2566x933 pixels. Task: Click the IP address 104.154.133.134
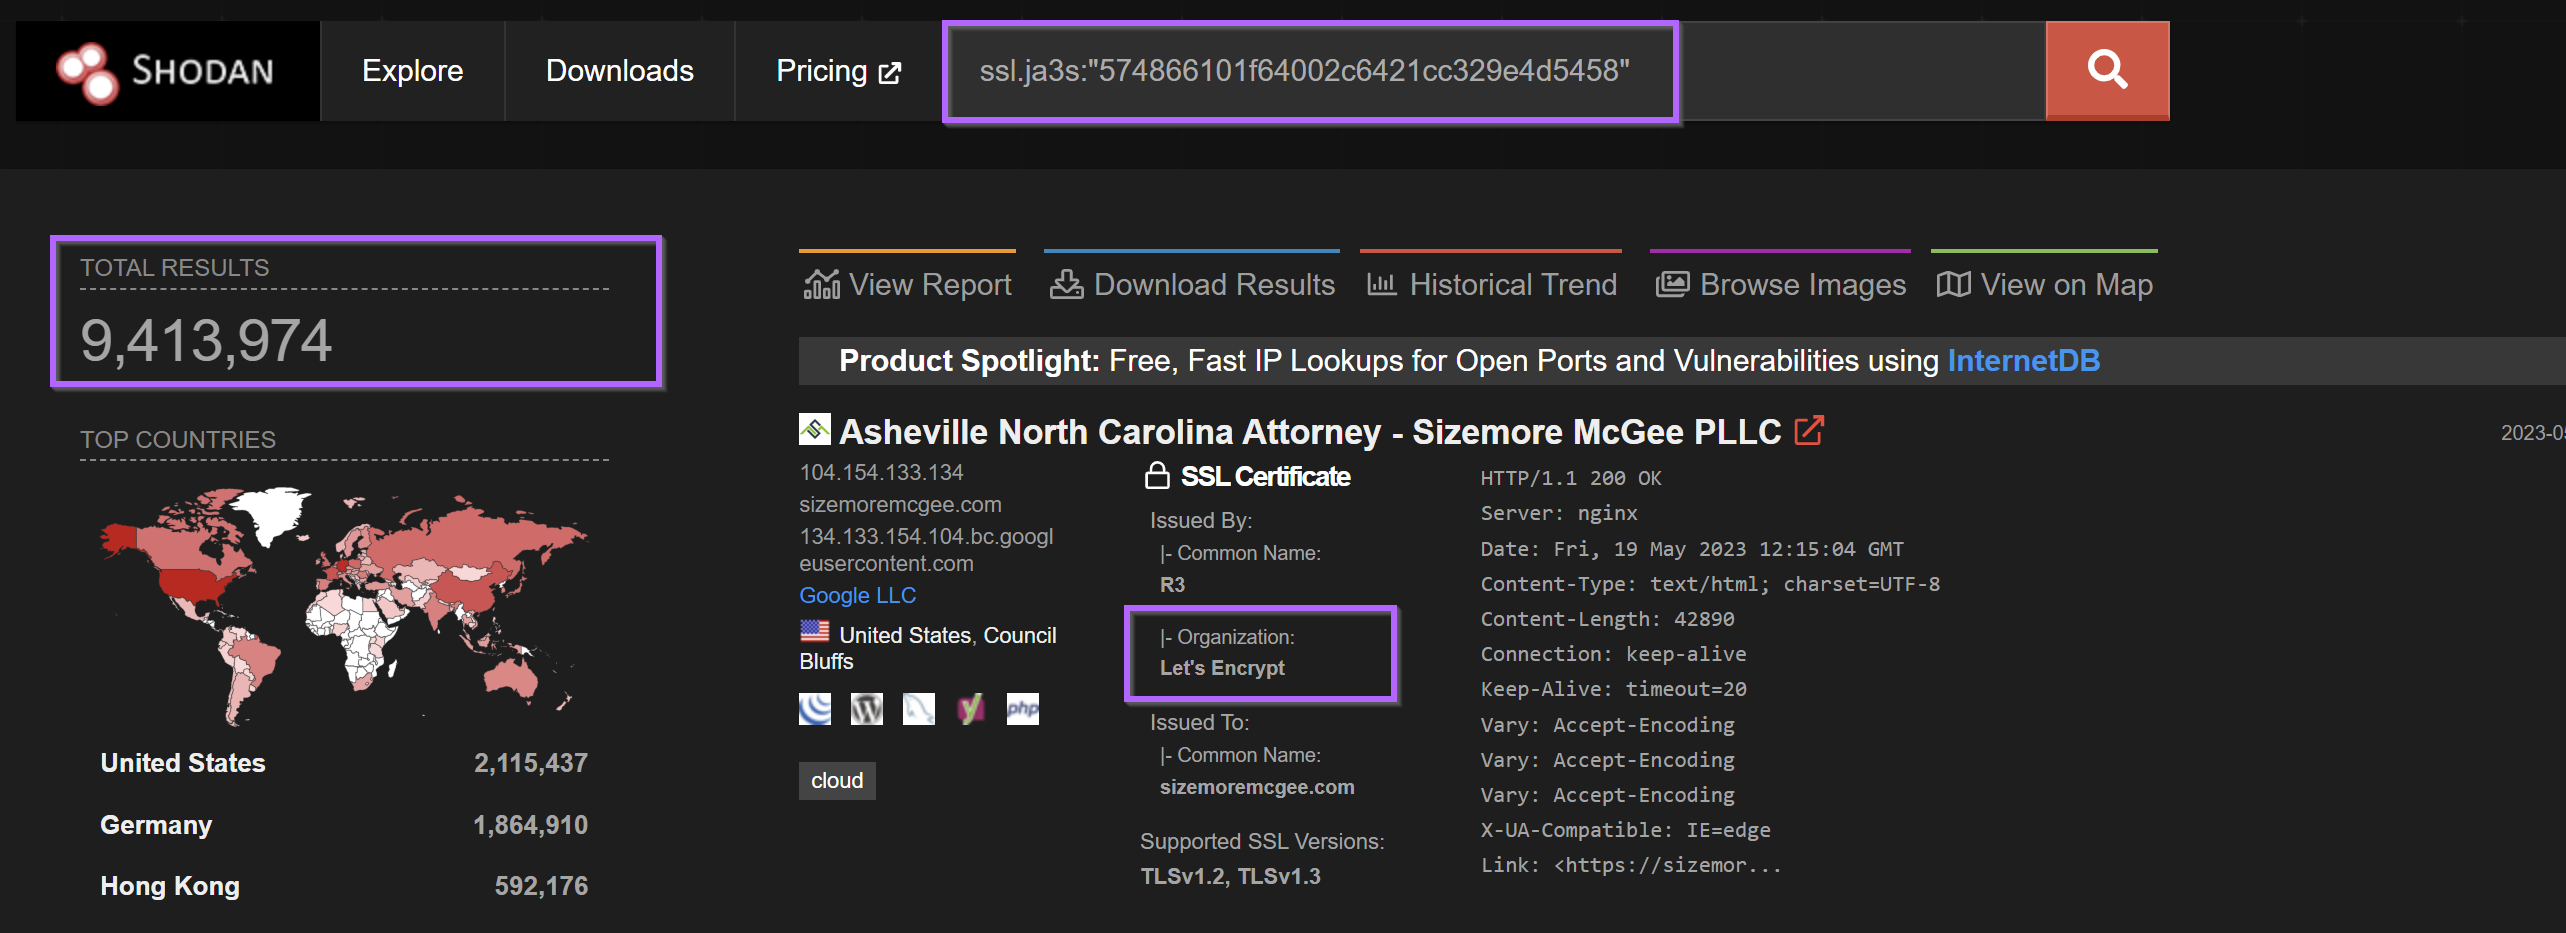click(x=881, y=472)
